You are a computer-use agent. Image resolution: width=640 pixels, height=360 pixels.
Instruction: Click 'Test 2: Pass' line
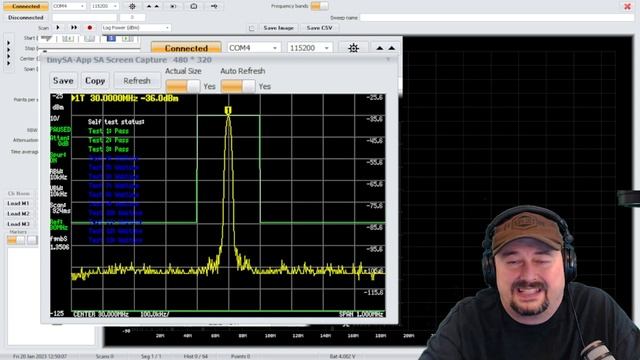[x=108, y=140]
